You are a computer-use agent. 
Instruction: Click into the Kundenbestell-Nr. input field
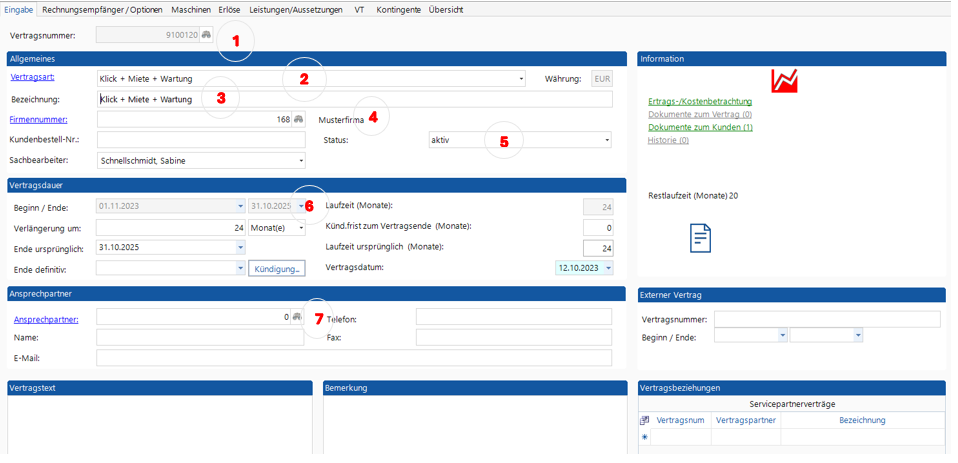200,141
